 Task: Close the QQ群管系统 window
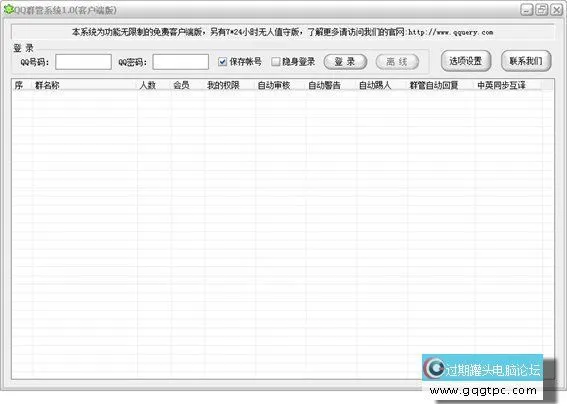click(x=556, y=10)
